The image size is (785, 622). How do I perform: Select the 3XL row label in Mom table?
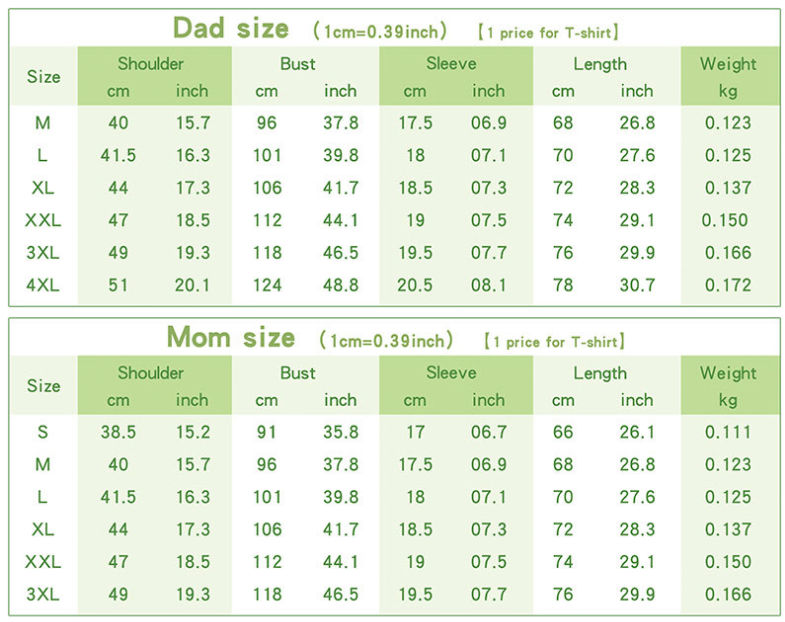point(43,594)
